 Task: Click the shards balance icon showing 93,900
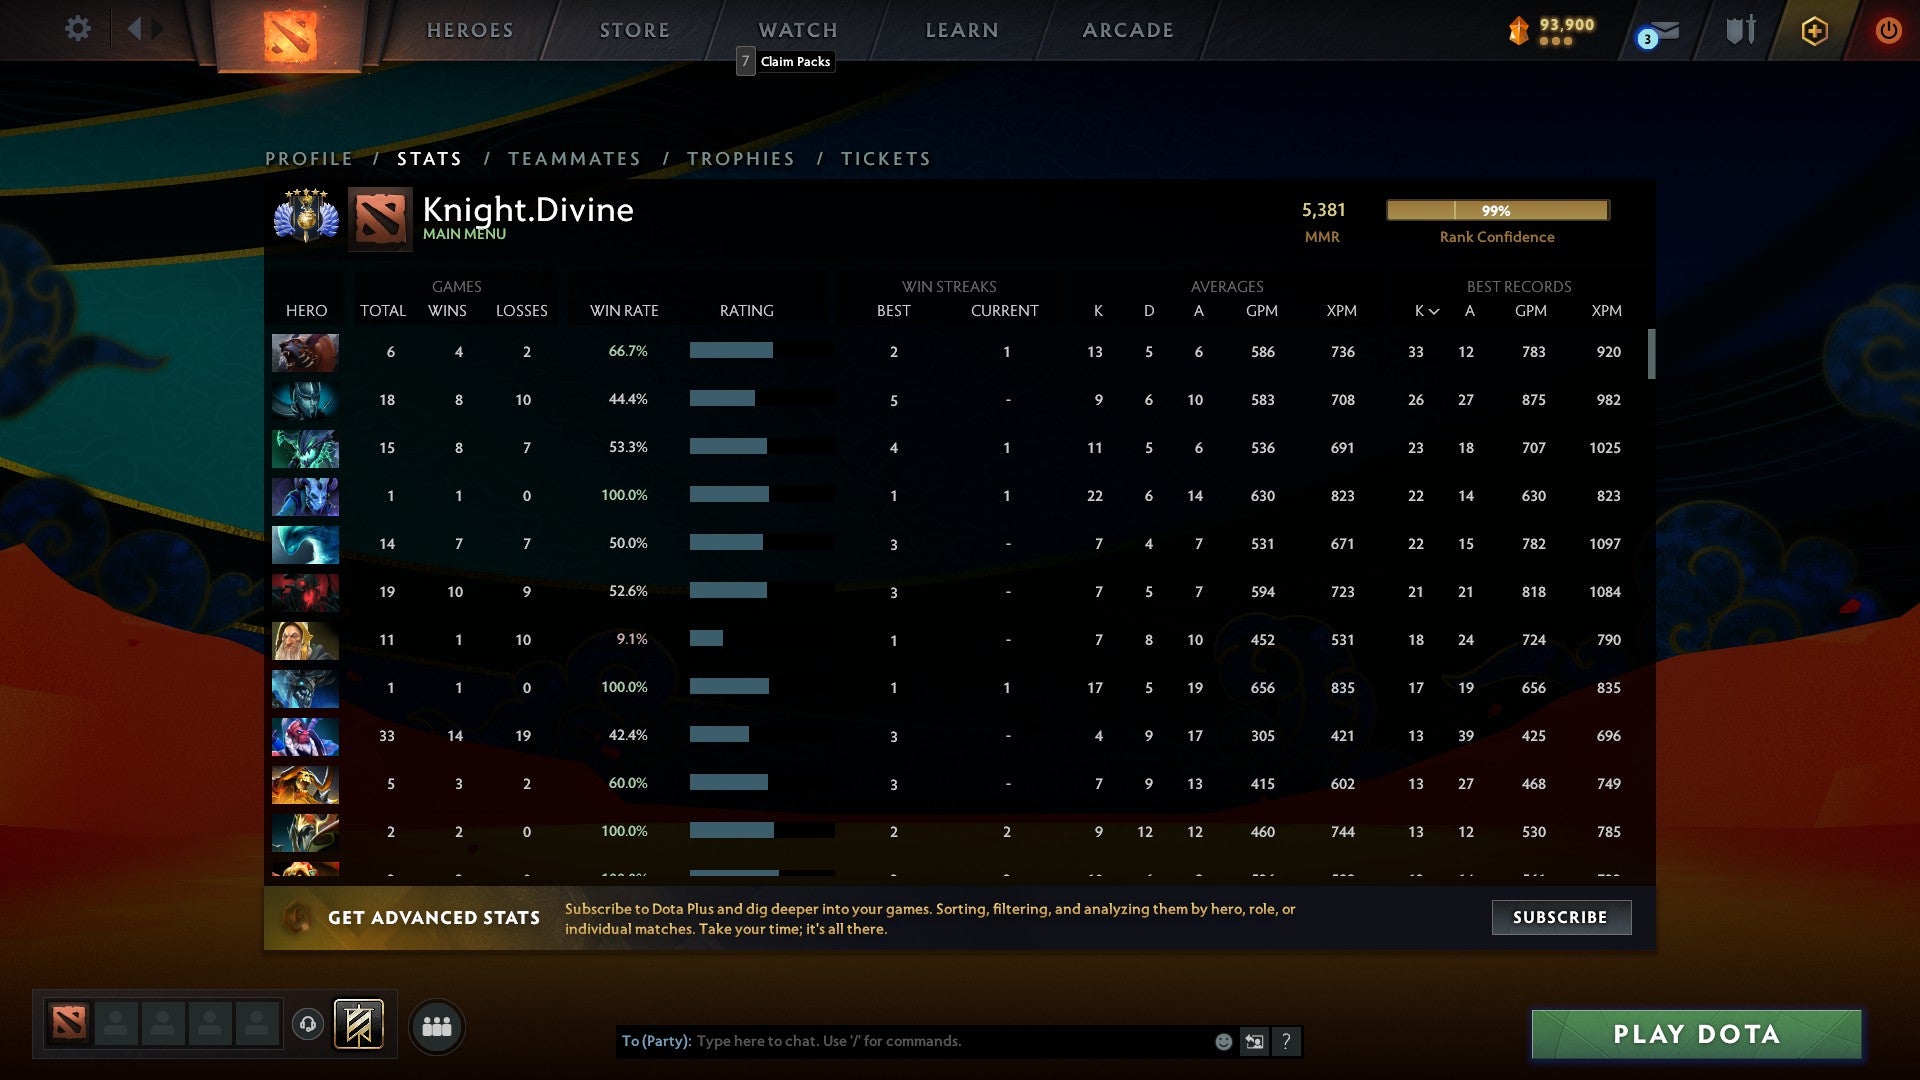[1518, 30]
